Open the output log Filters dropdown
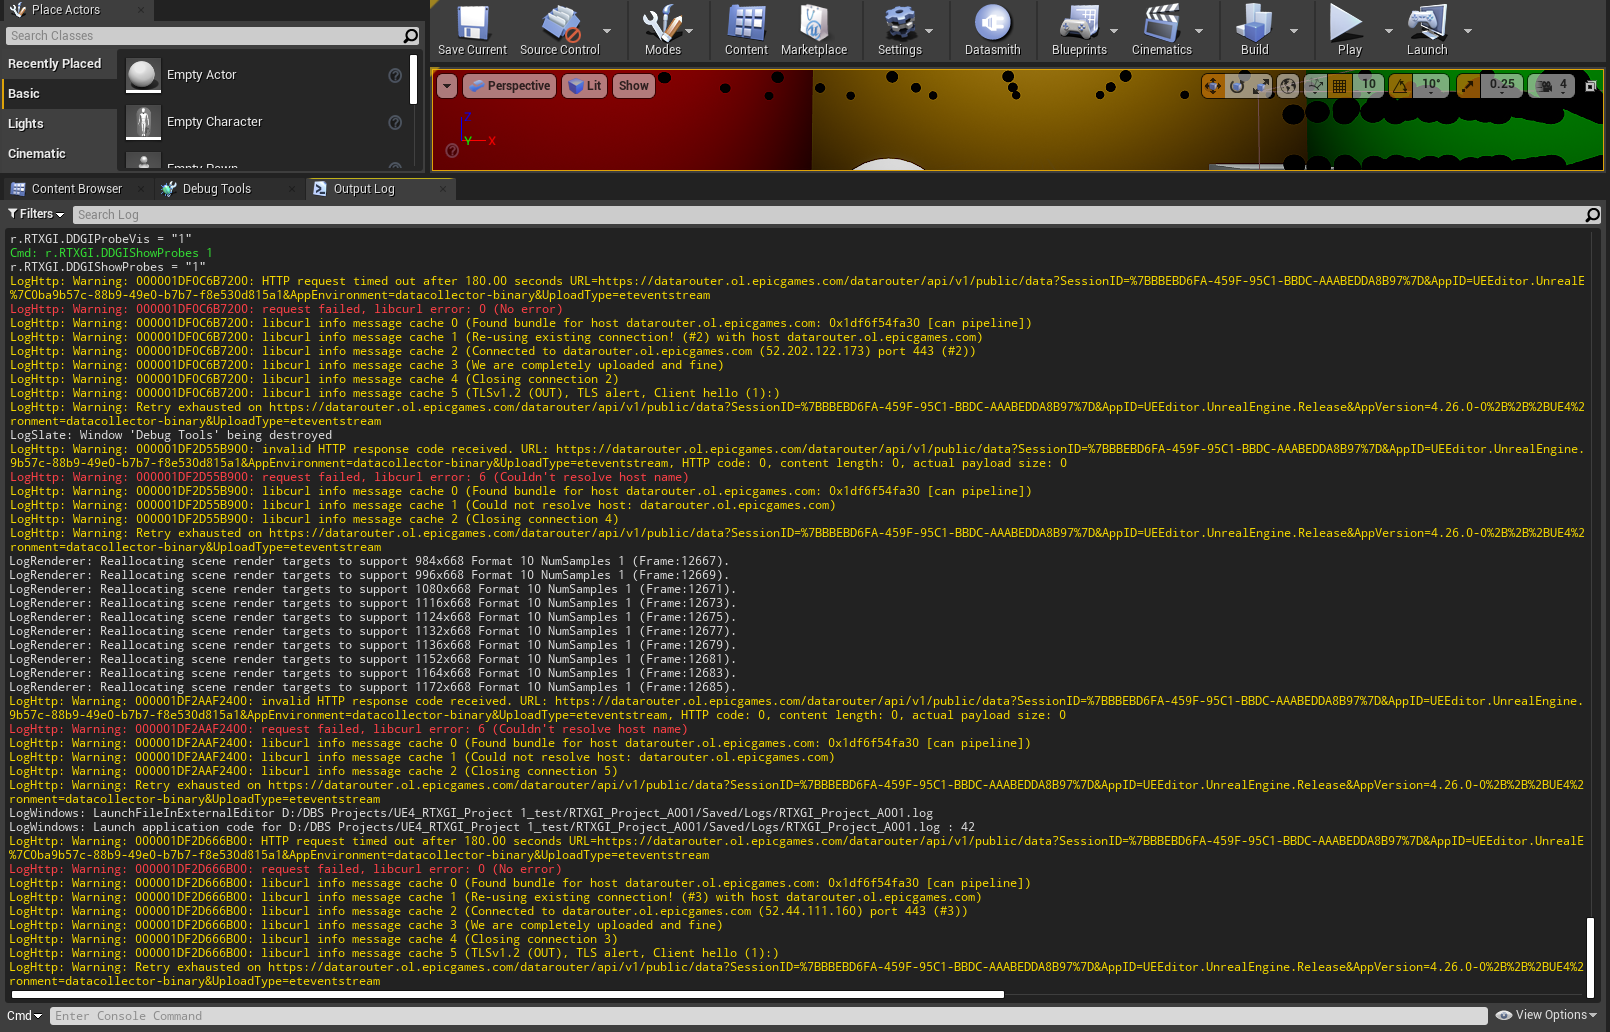 tap(35, 214)
